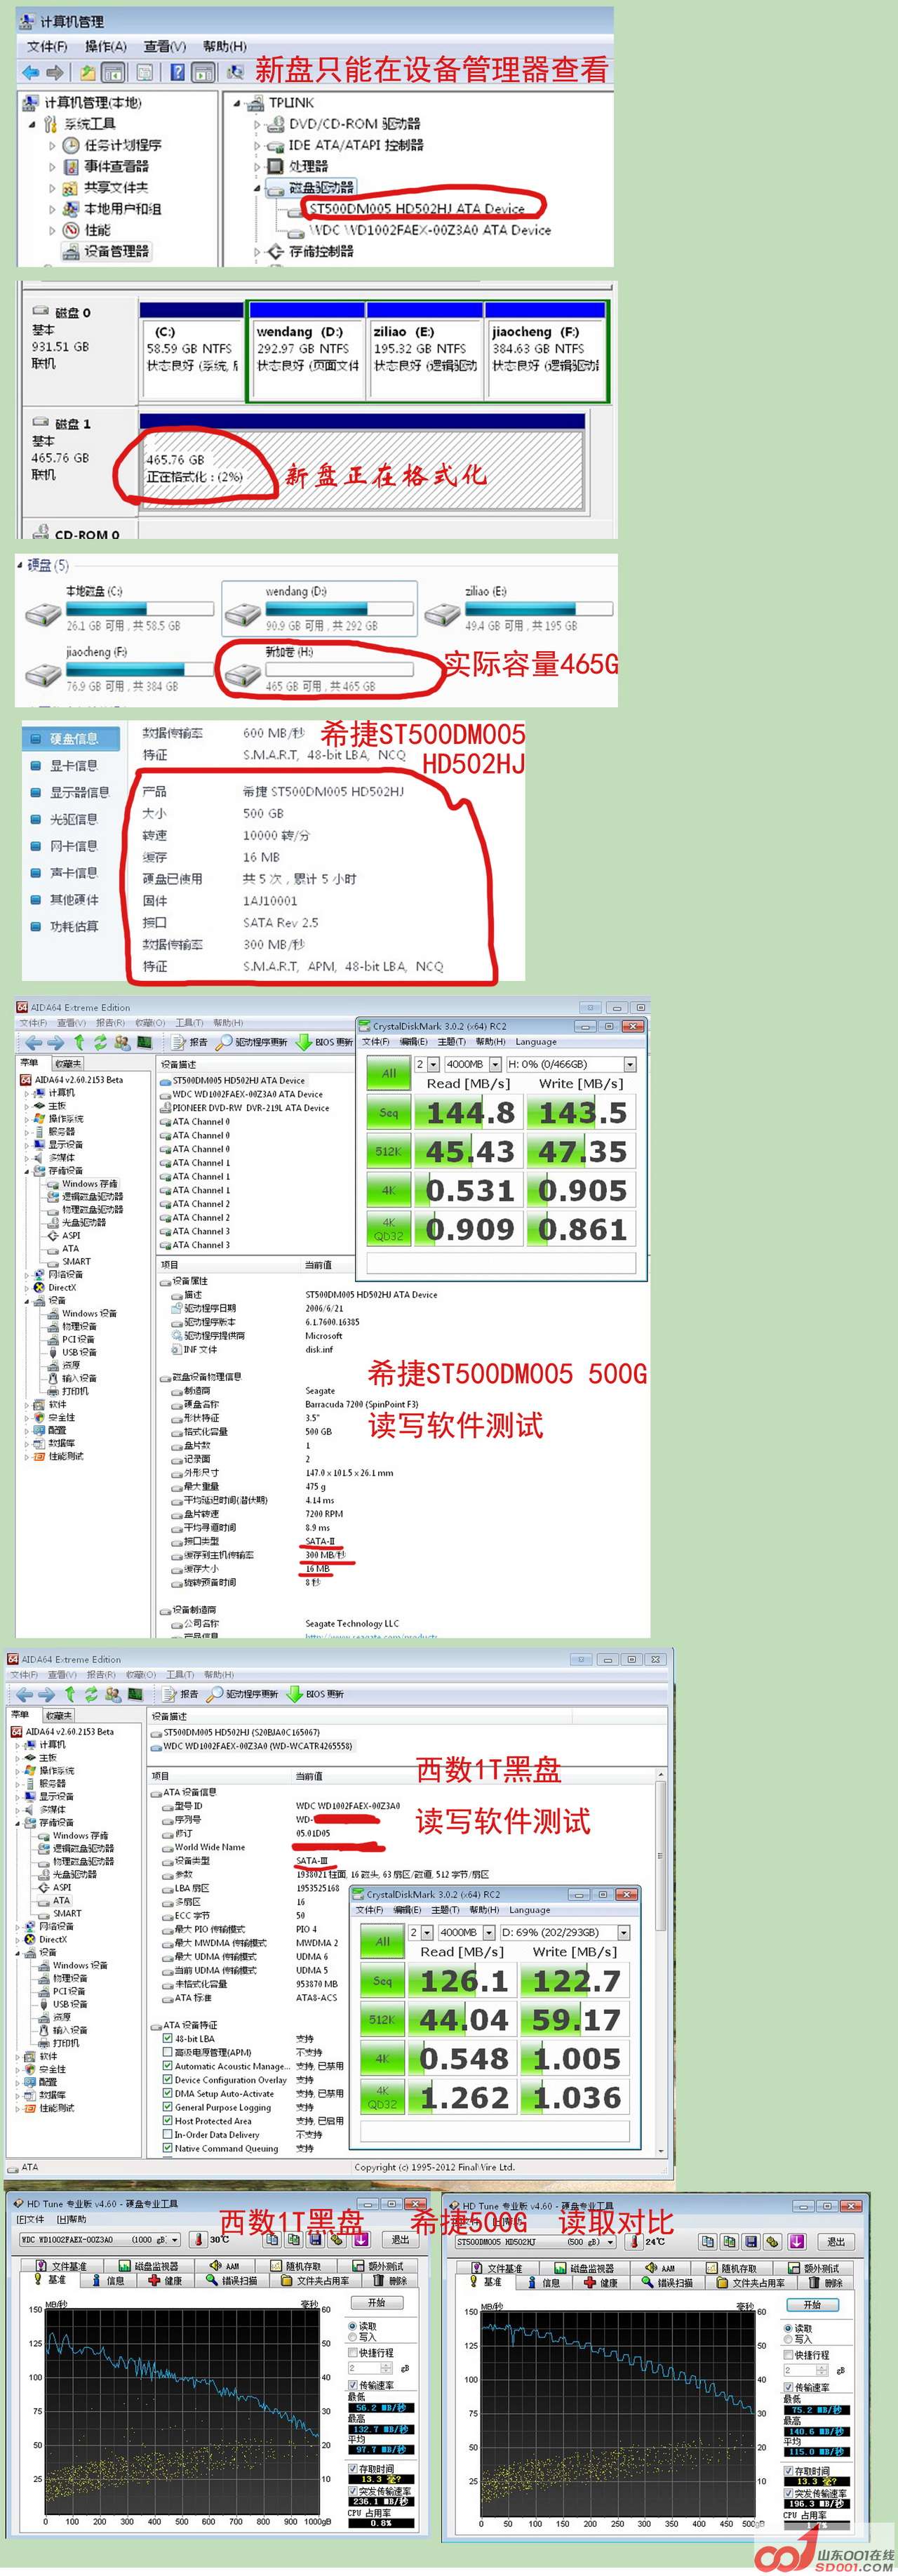Toggle Host Protected Area checkbox

coord(168,2121)
